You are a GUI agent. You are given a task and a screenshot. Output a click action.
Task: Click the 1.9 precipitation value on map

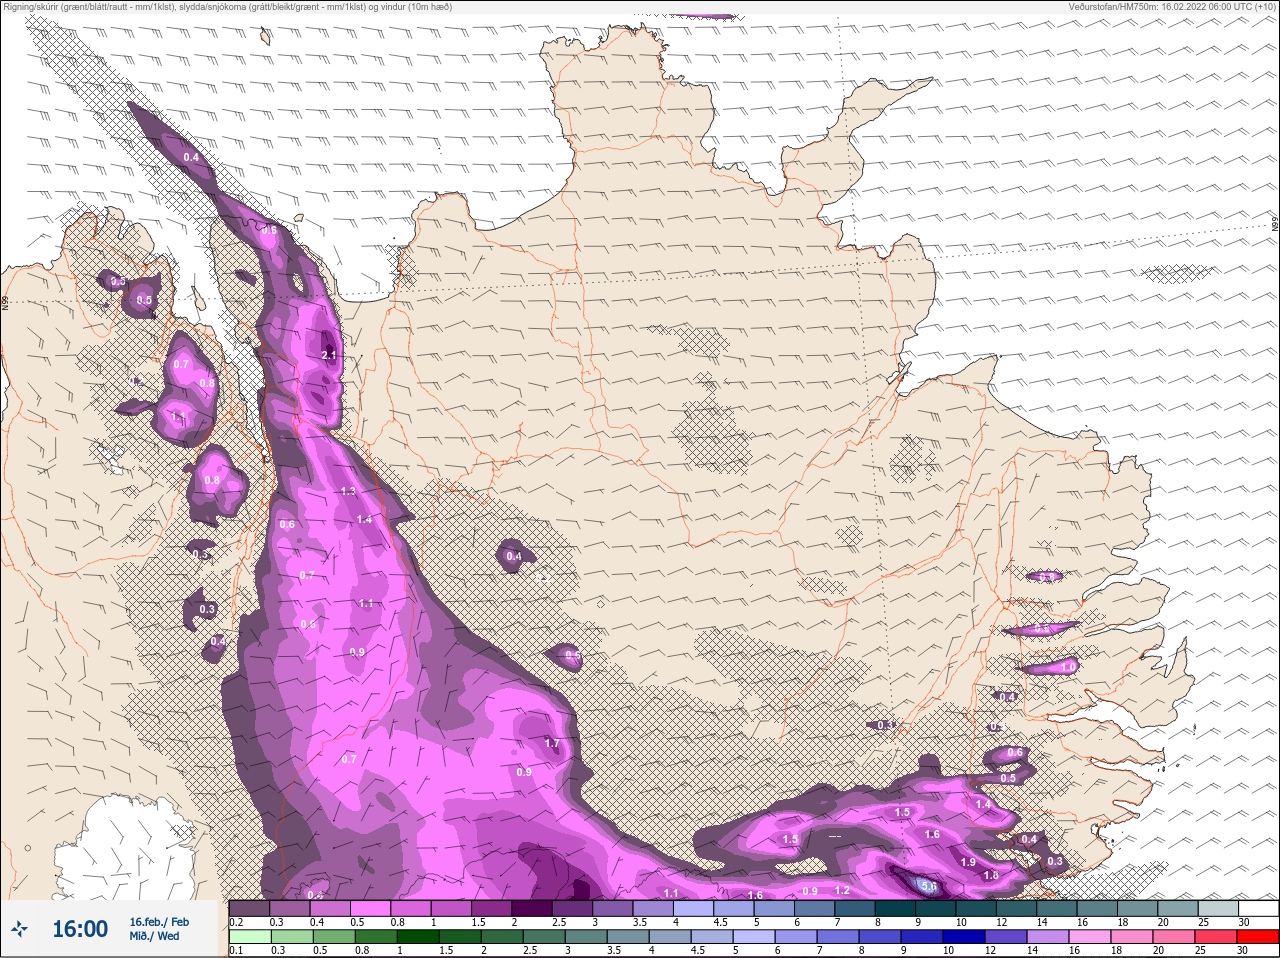(x=967, y=862)
